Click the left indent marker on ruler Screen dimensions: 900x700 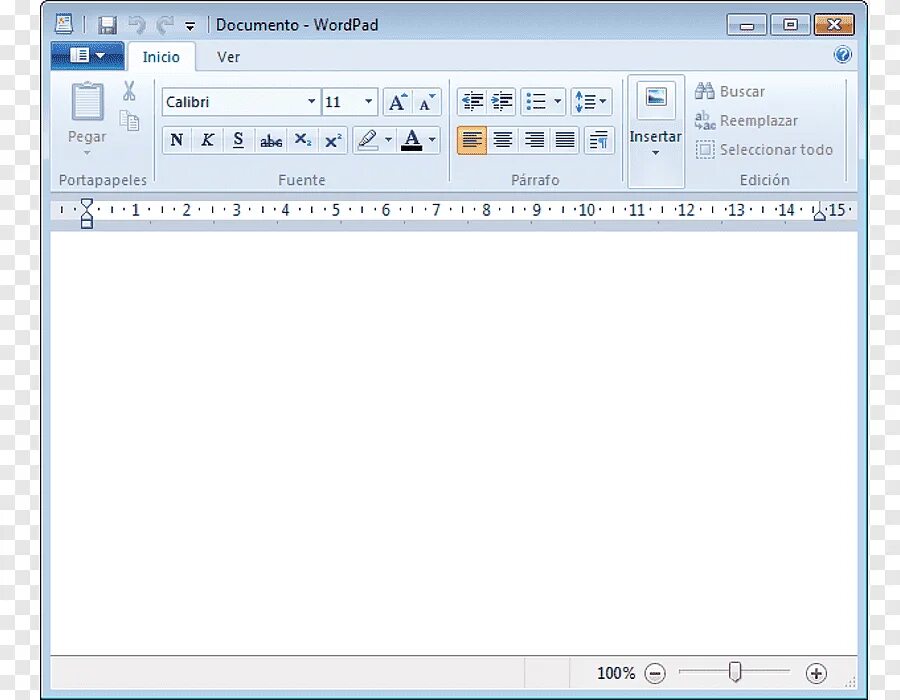tap(87, 213)
